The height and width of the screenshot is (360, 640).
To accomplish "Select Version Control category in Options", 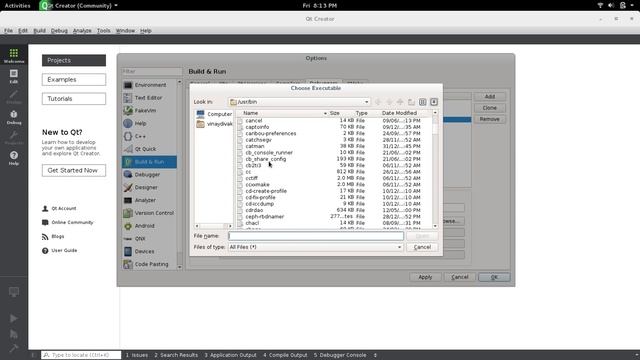I will pyautogui.click(x=149, y=213).
